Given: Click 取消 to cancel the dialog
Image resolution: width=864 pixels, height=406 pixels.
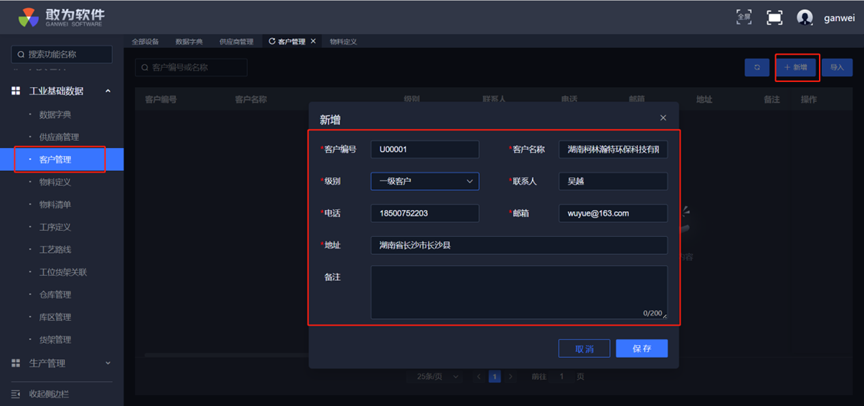Looking at the screenshot, I should pyautogui.click(x=584, y=349).
